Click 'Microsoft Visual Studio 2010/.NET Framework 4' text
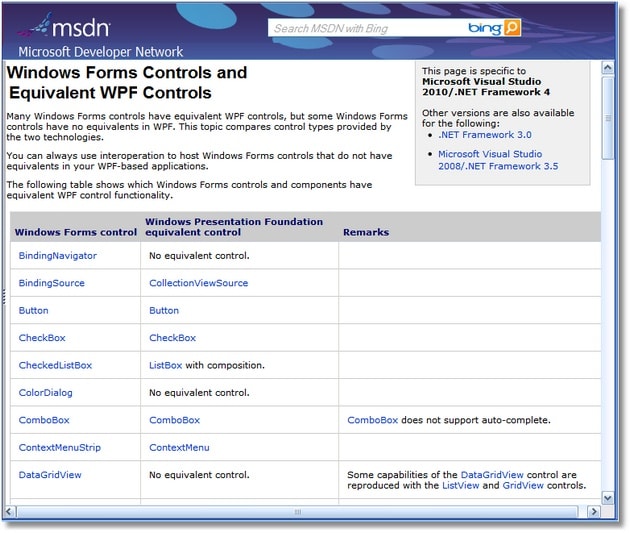This screenshot has width=630, height=533. pos(485,87)
